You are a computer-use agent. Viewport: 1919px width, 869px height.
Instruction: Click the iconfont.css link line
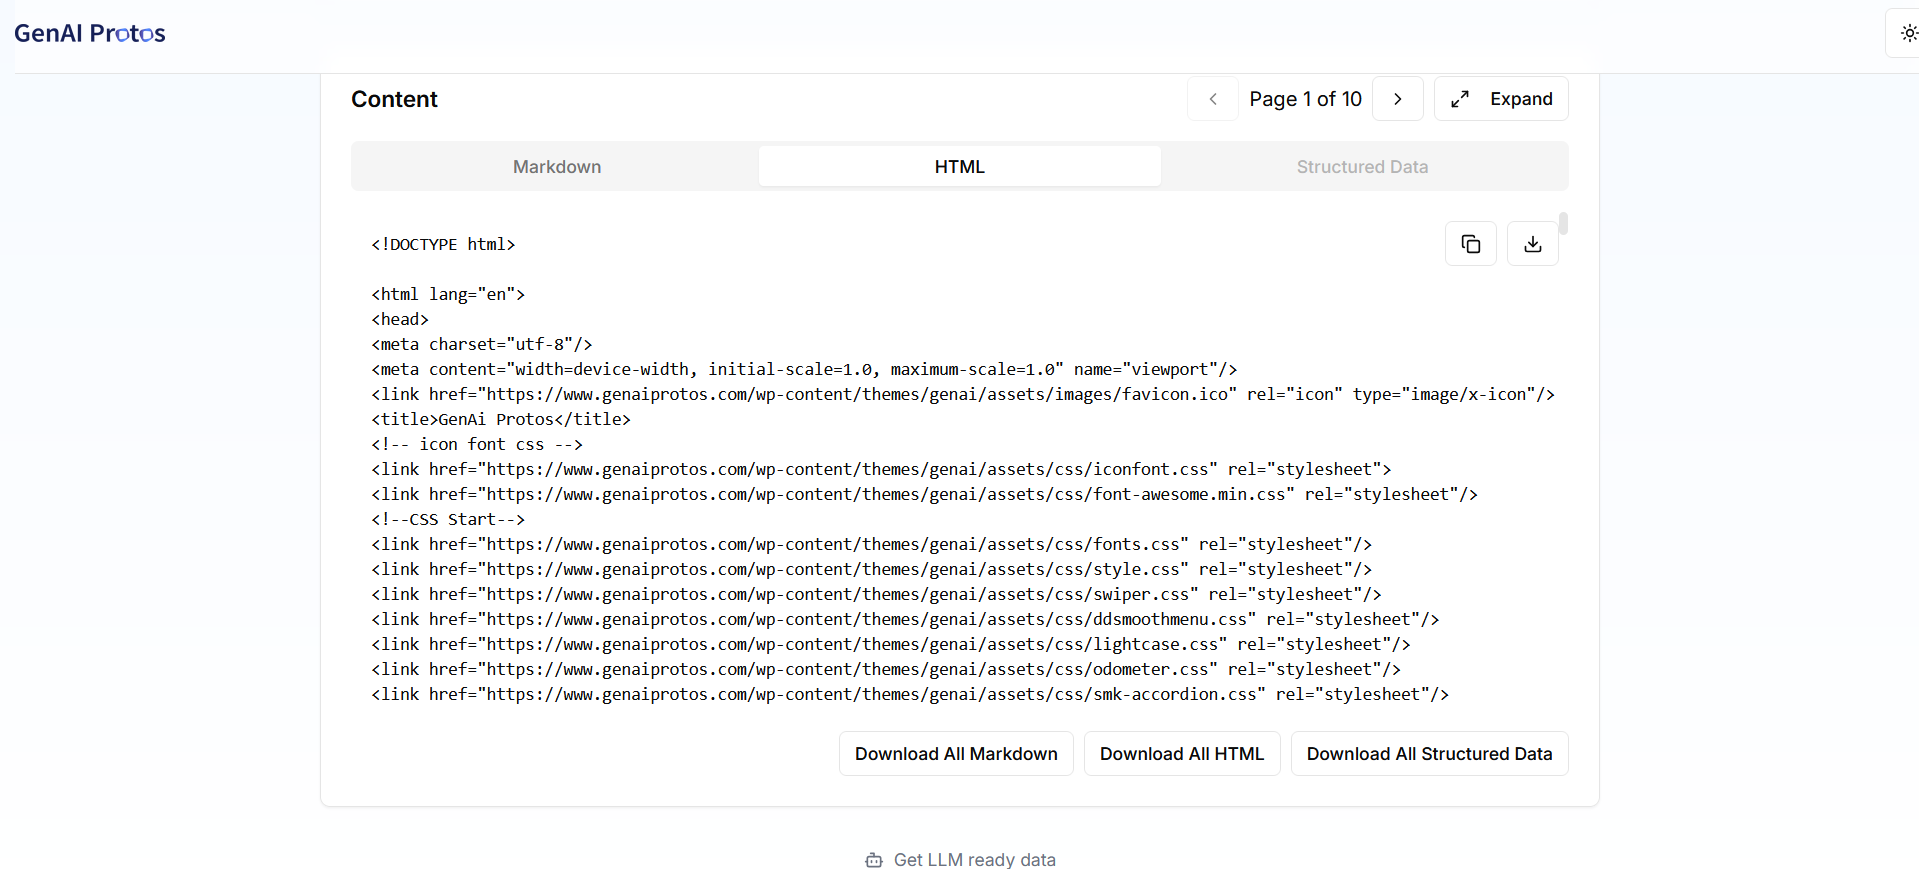881,469
